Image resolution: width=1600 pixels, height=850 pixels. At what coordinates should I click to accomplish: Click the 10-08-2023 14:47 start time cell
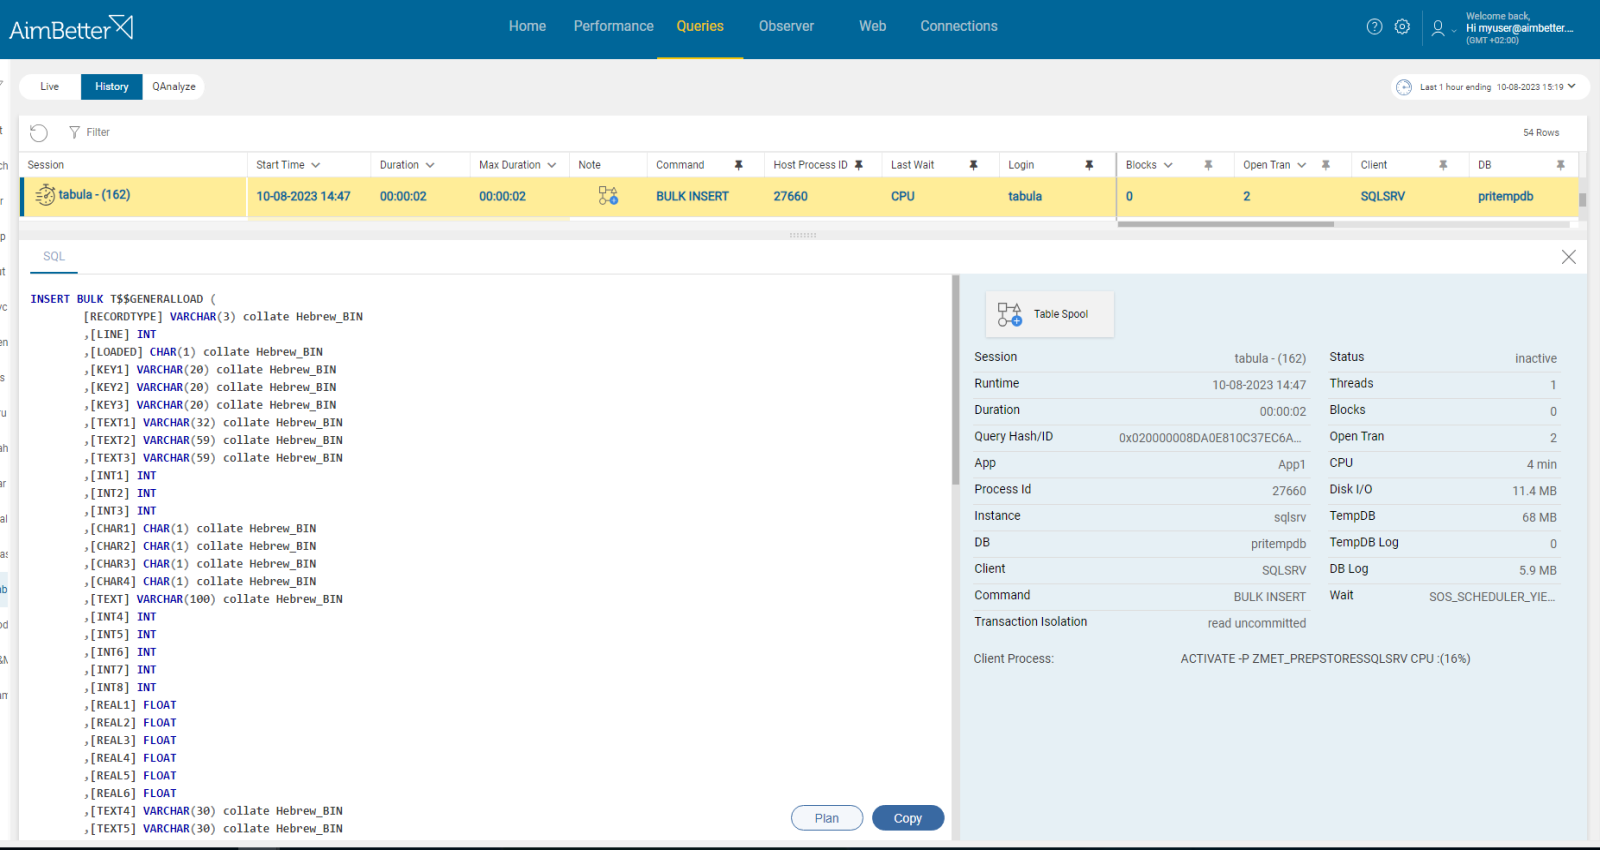303,196
